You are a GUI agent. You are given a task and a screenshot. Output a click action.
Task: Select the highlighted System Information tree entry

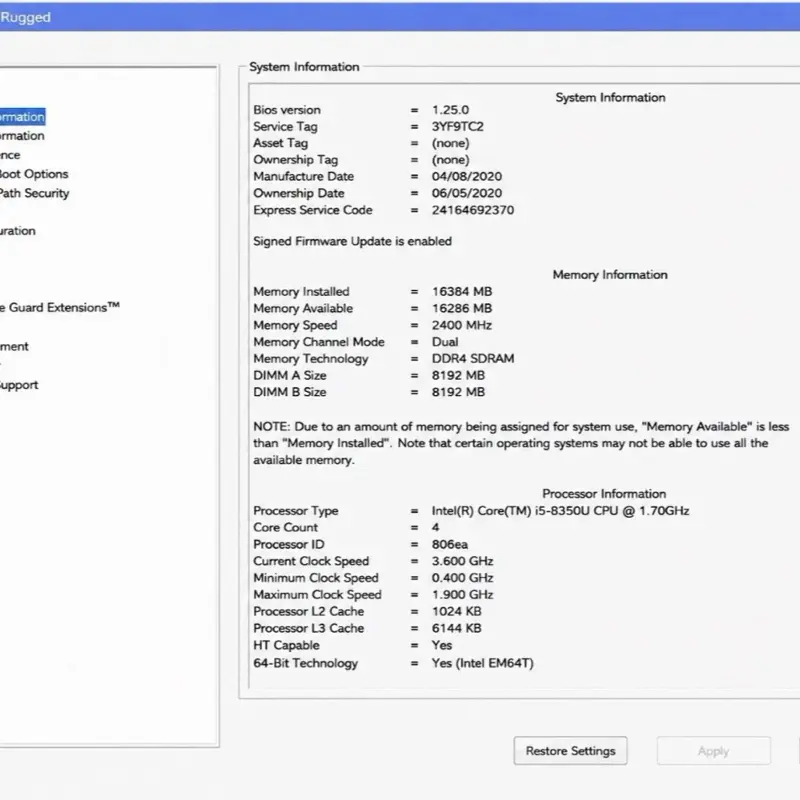pyautogui.click(x=22, y=117)
